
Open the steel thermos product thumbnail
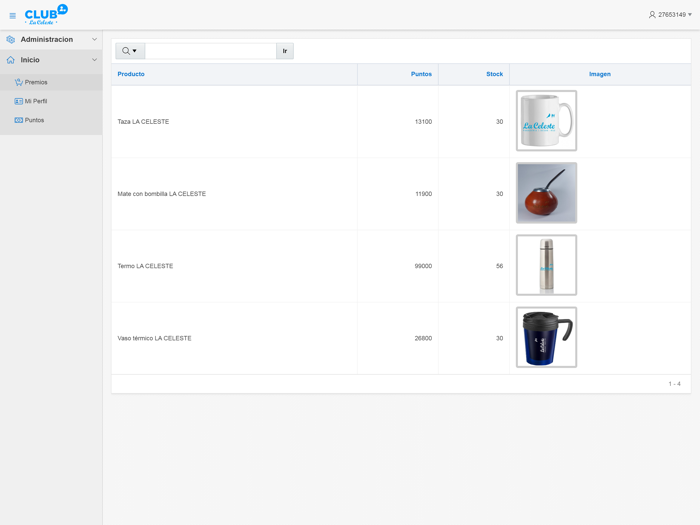click(546, 265)
